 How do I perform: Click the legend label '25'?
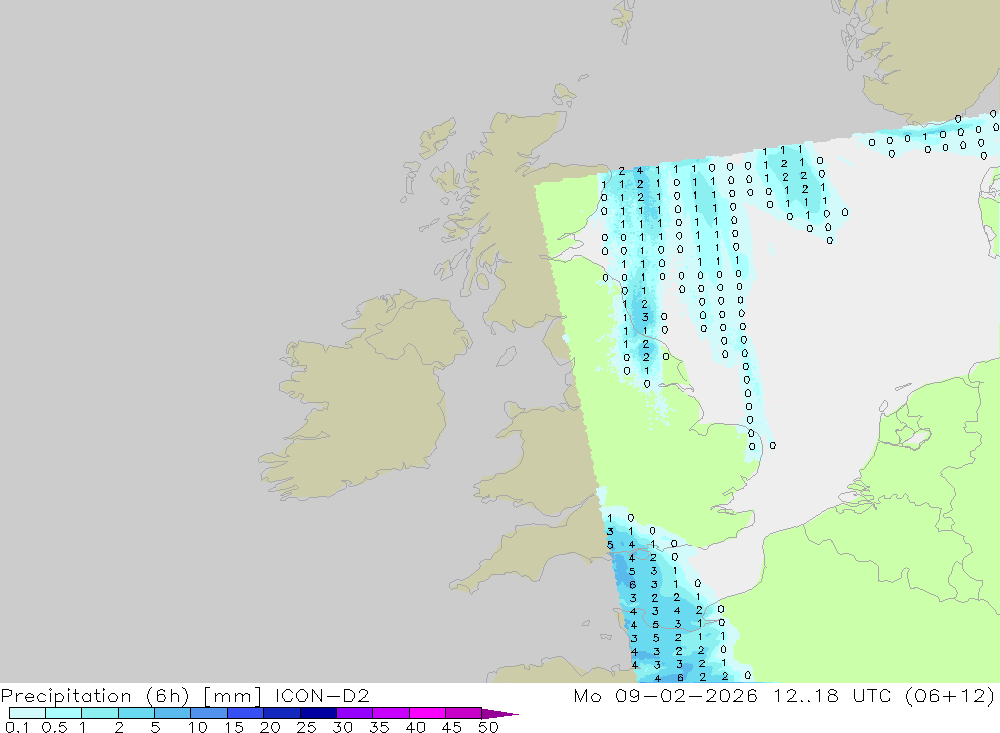coord(306,727)
